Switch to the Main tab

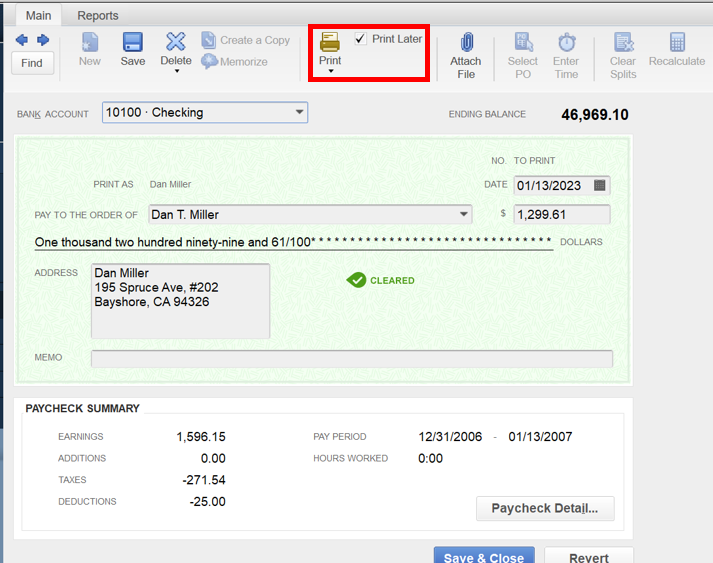point(38,15)
